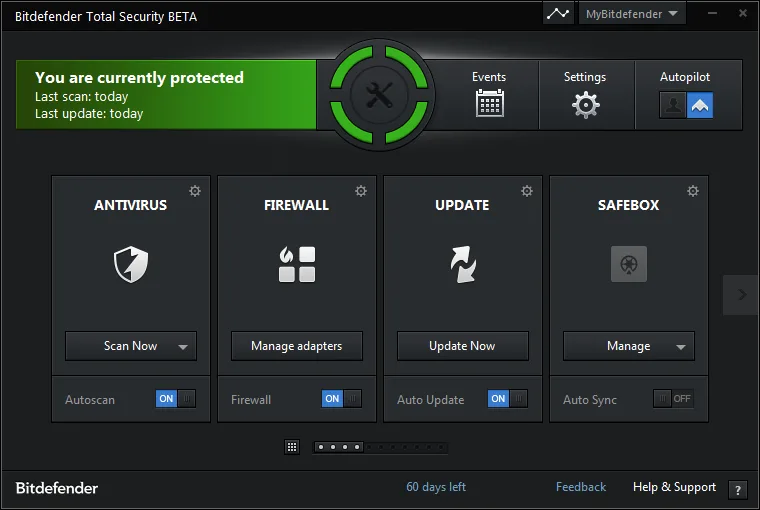Enable the Autopilot mode button
The height and width of the screenshot is (510, 760).
pos(700,105)
